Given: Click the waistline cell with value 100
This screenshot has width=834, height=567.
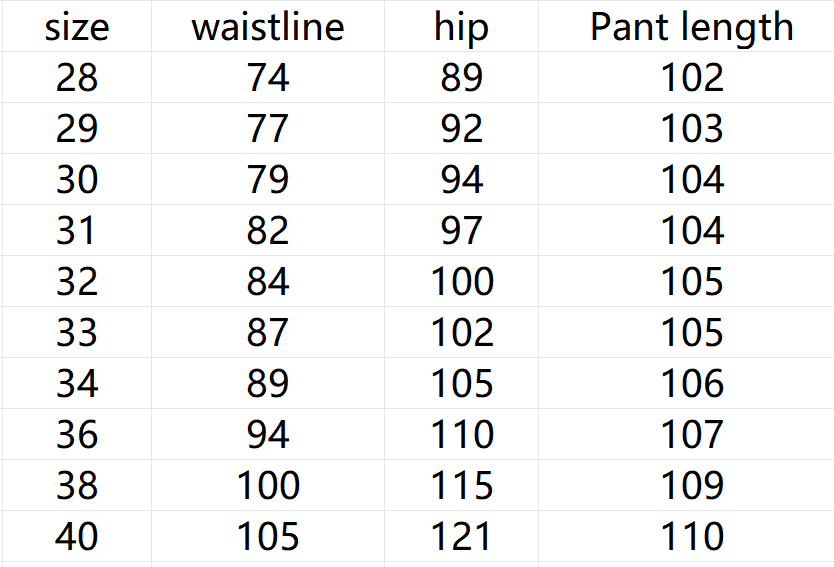Looking at the screenshot, I should pyautogui.click(x=268, y=486).
